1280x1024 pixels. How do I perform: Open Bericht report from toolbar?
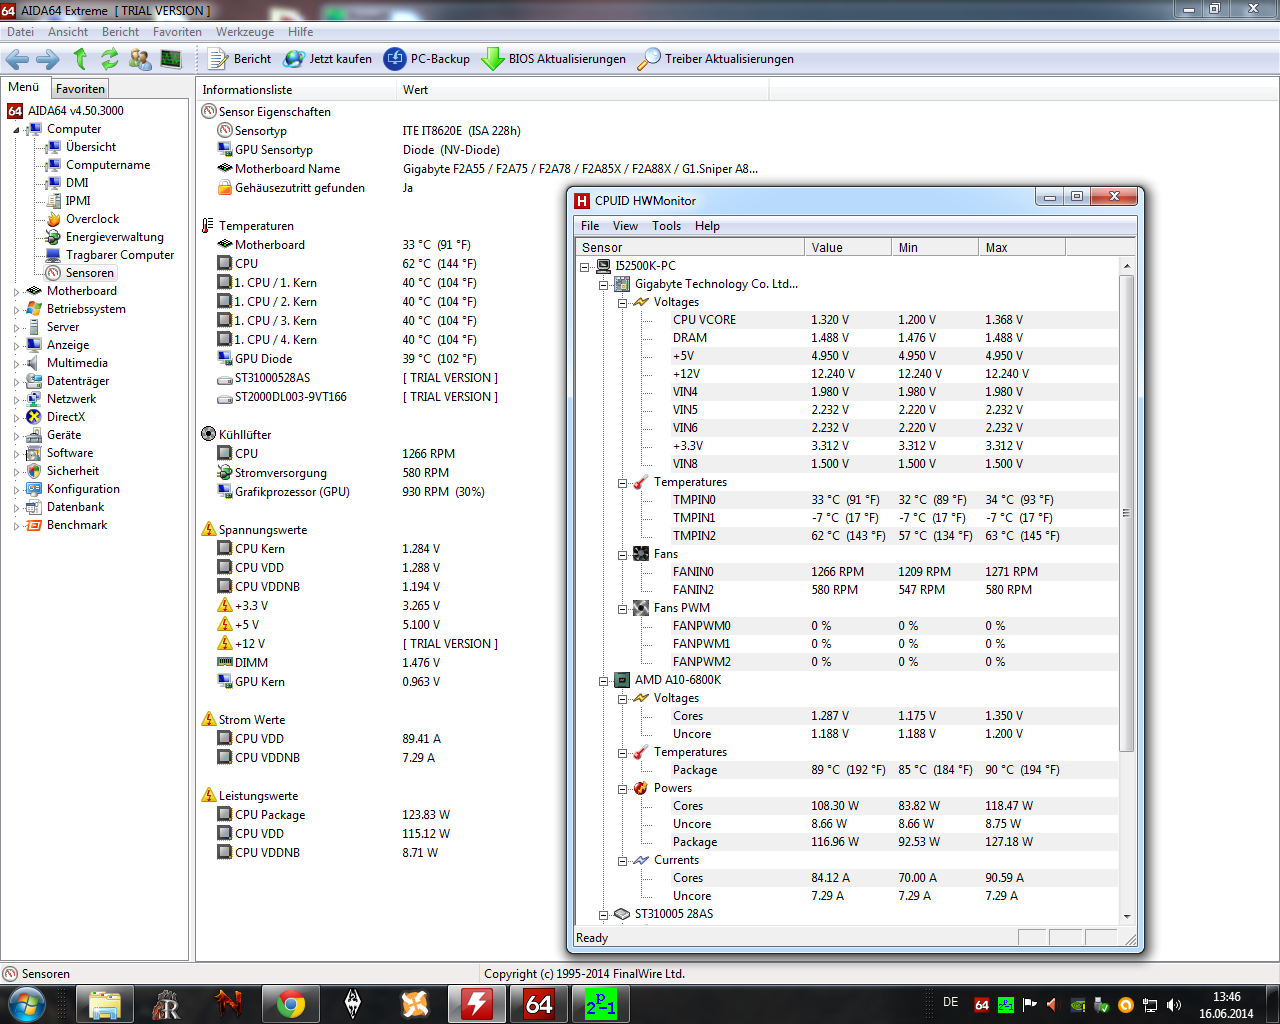click(x=239, y=59)
